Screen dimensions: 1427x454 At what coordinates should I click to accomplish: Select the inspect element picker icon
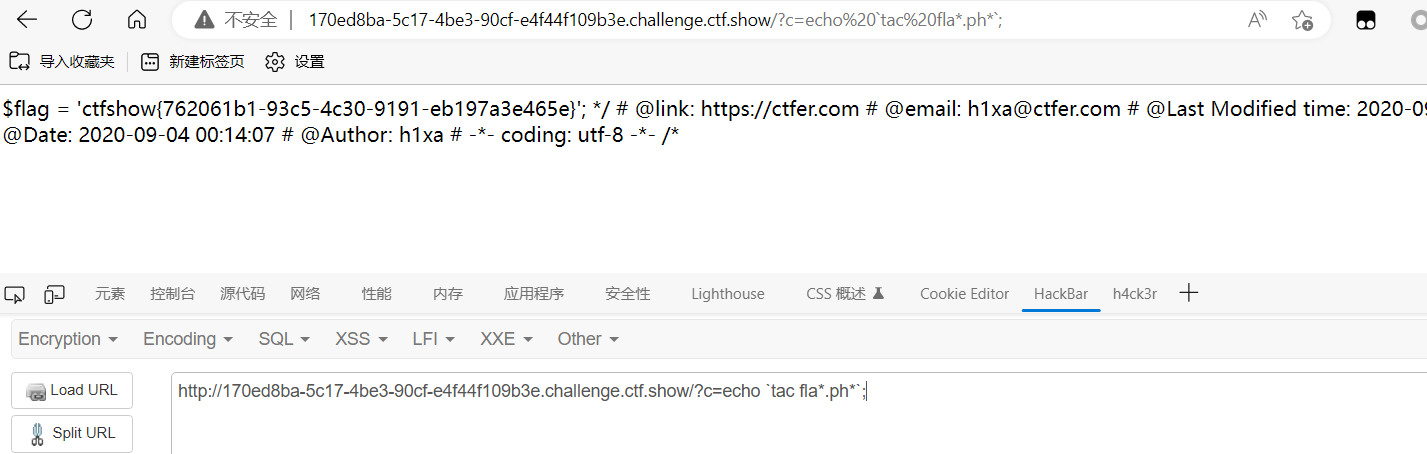[15, 294]
